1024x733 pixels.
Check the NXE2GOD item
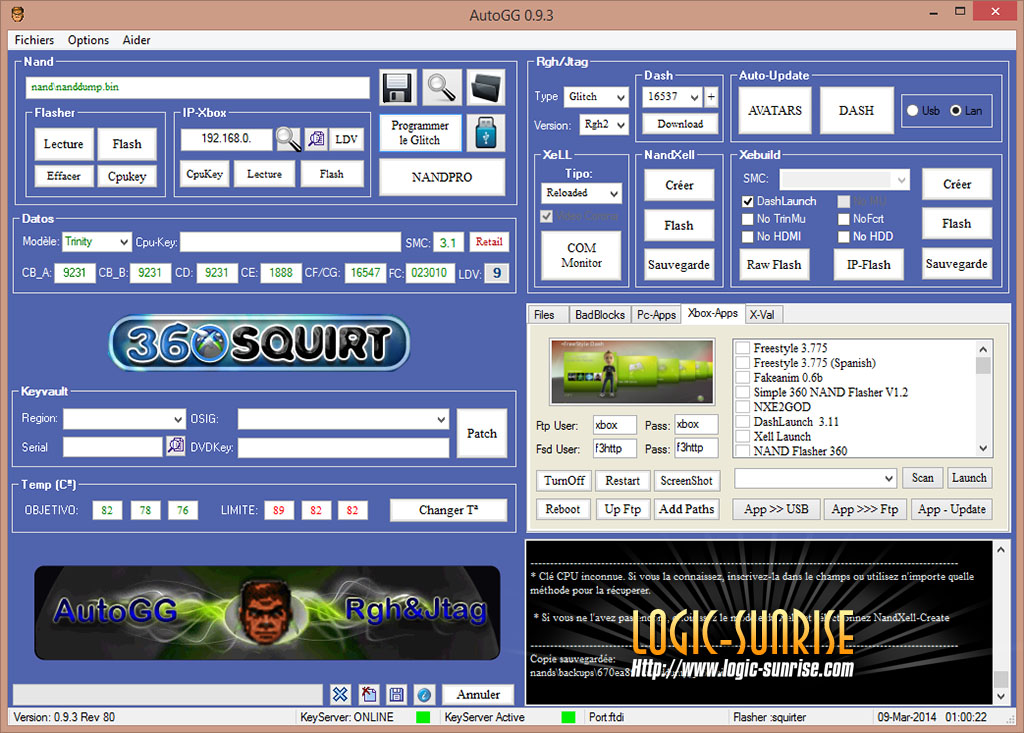743,407
